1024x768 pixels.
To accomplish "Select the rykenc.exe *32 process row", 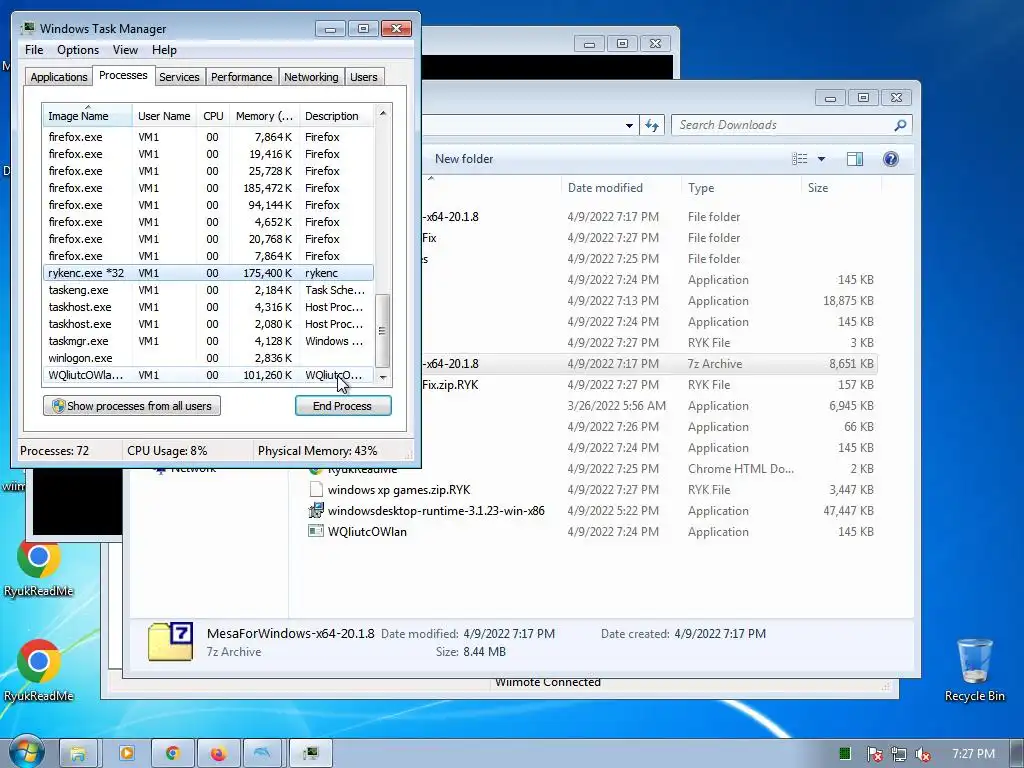I will pyautogui.click(x=208, y=273).
